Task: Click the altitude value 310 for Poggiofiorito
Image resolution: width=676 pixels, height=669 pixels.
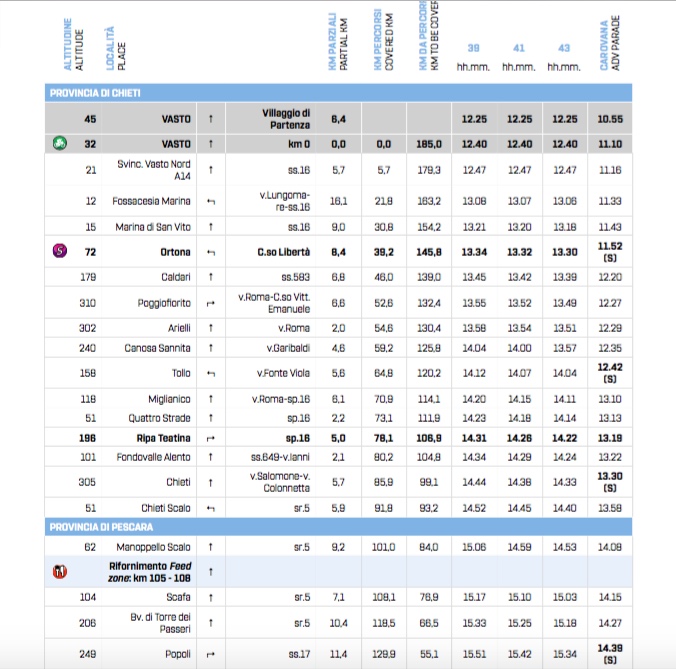Action: 88,303
